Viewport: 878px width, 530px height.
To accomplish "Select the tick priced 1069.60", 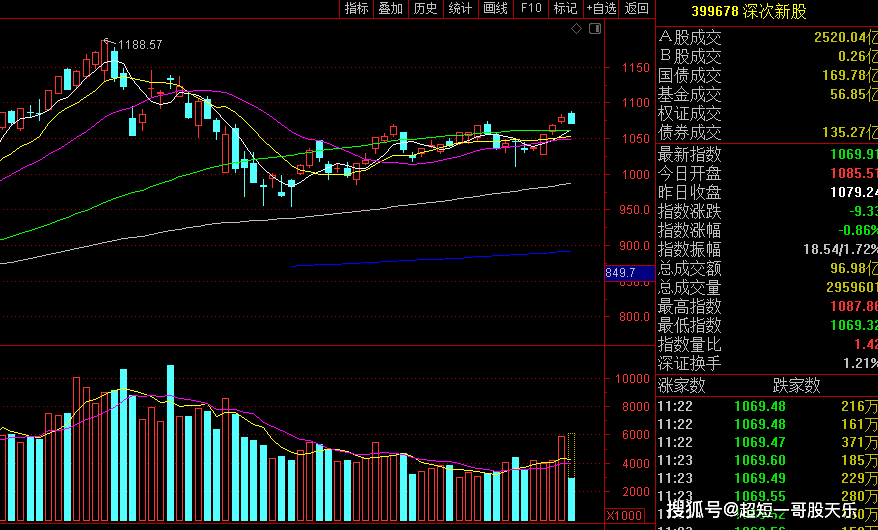I will (x=767, y=460).
